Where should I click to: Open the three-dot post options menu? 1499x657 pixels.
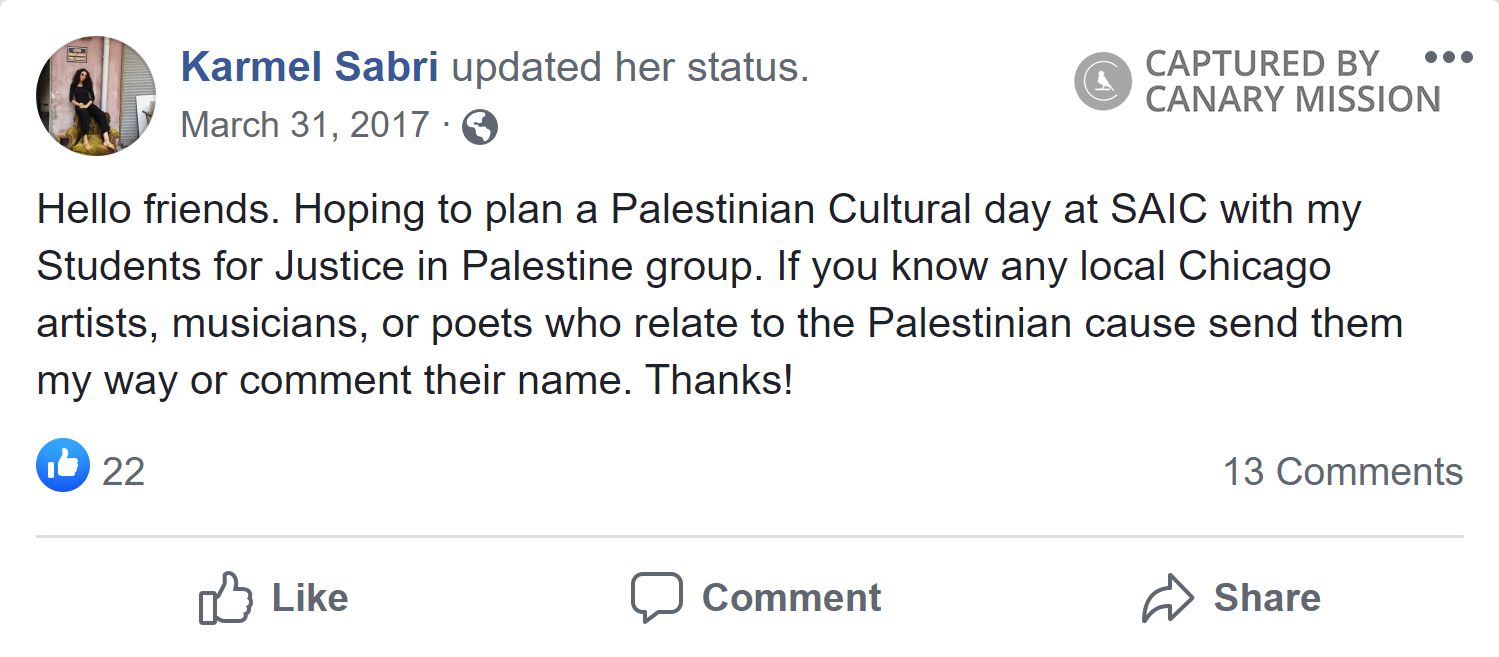tap(1448, 57)
